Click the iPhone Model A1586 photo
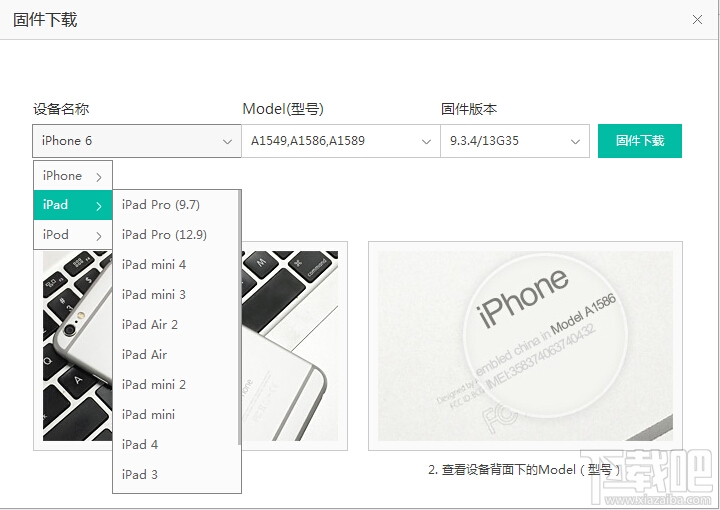The image size is (720, 510). (x=525, y=346)
